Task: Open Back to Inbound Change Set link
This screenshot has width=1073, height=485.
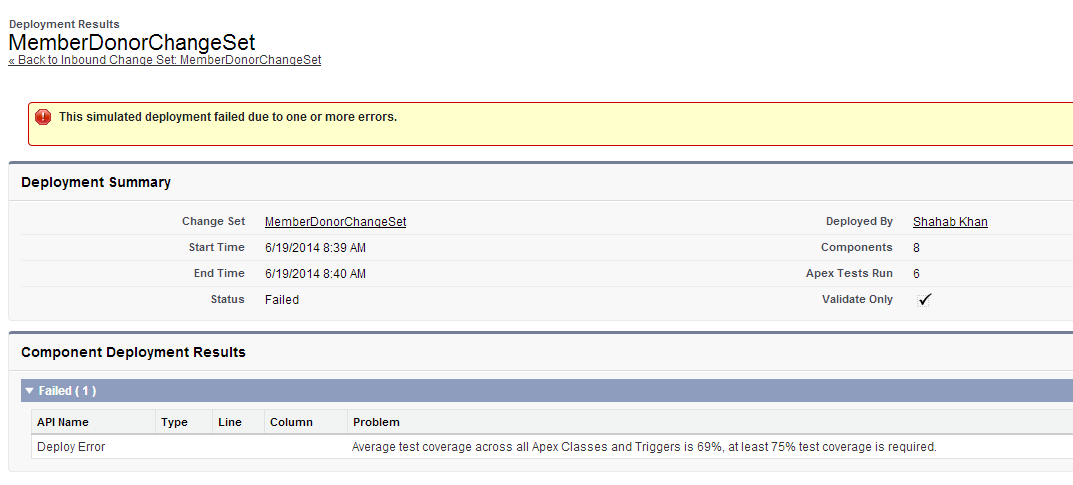Action: (165, 60)
